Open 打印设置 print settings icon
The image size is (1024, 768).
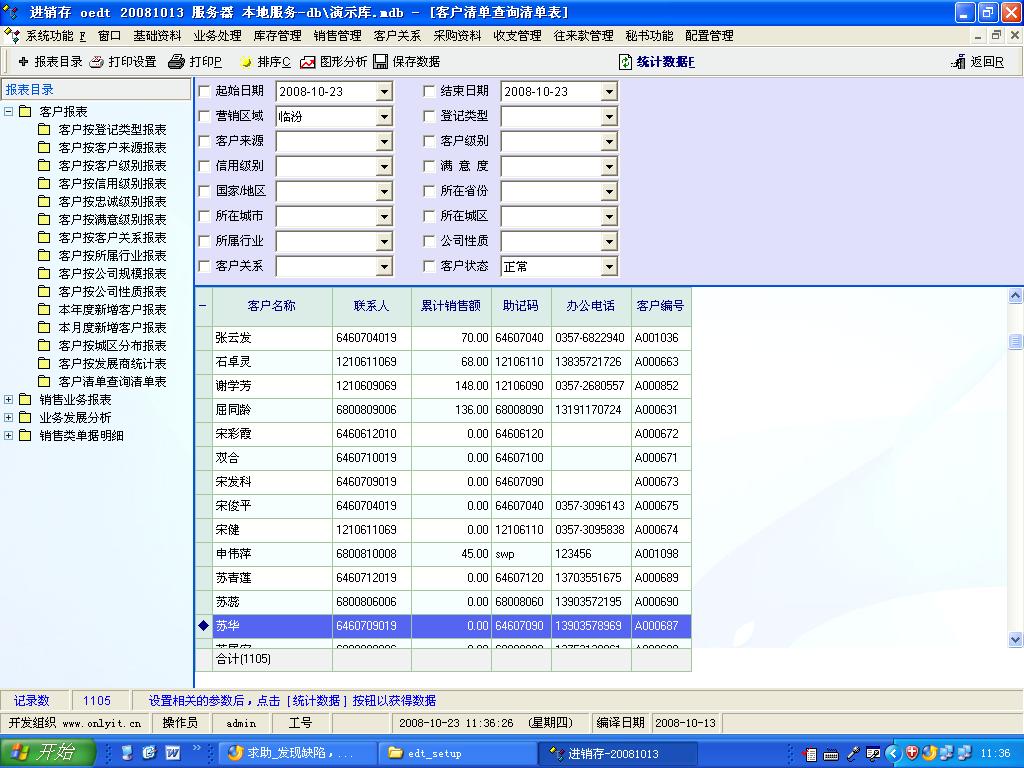97,62
